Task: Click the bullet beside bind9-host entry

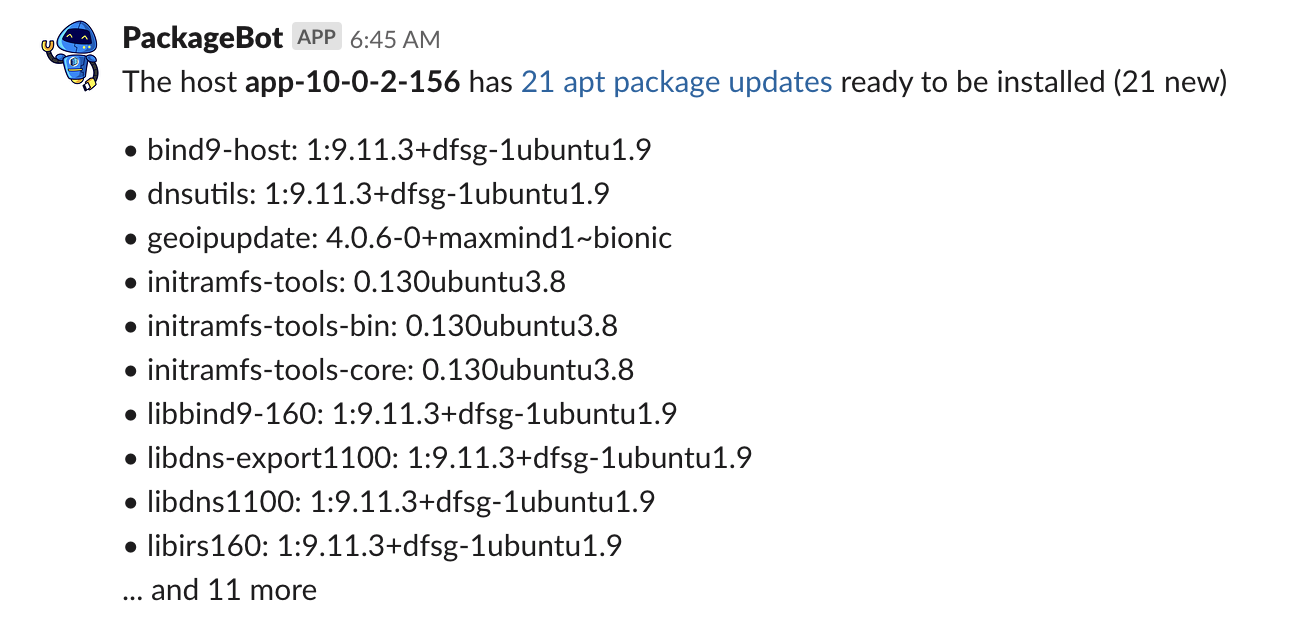Action: point(129,150)
